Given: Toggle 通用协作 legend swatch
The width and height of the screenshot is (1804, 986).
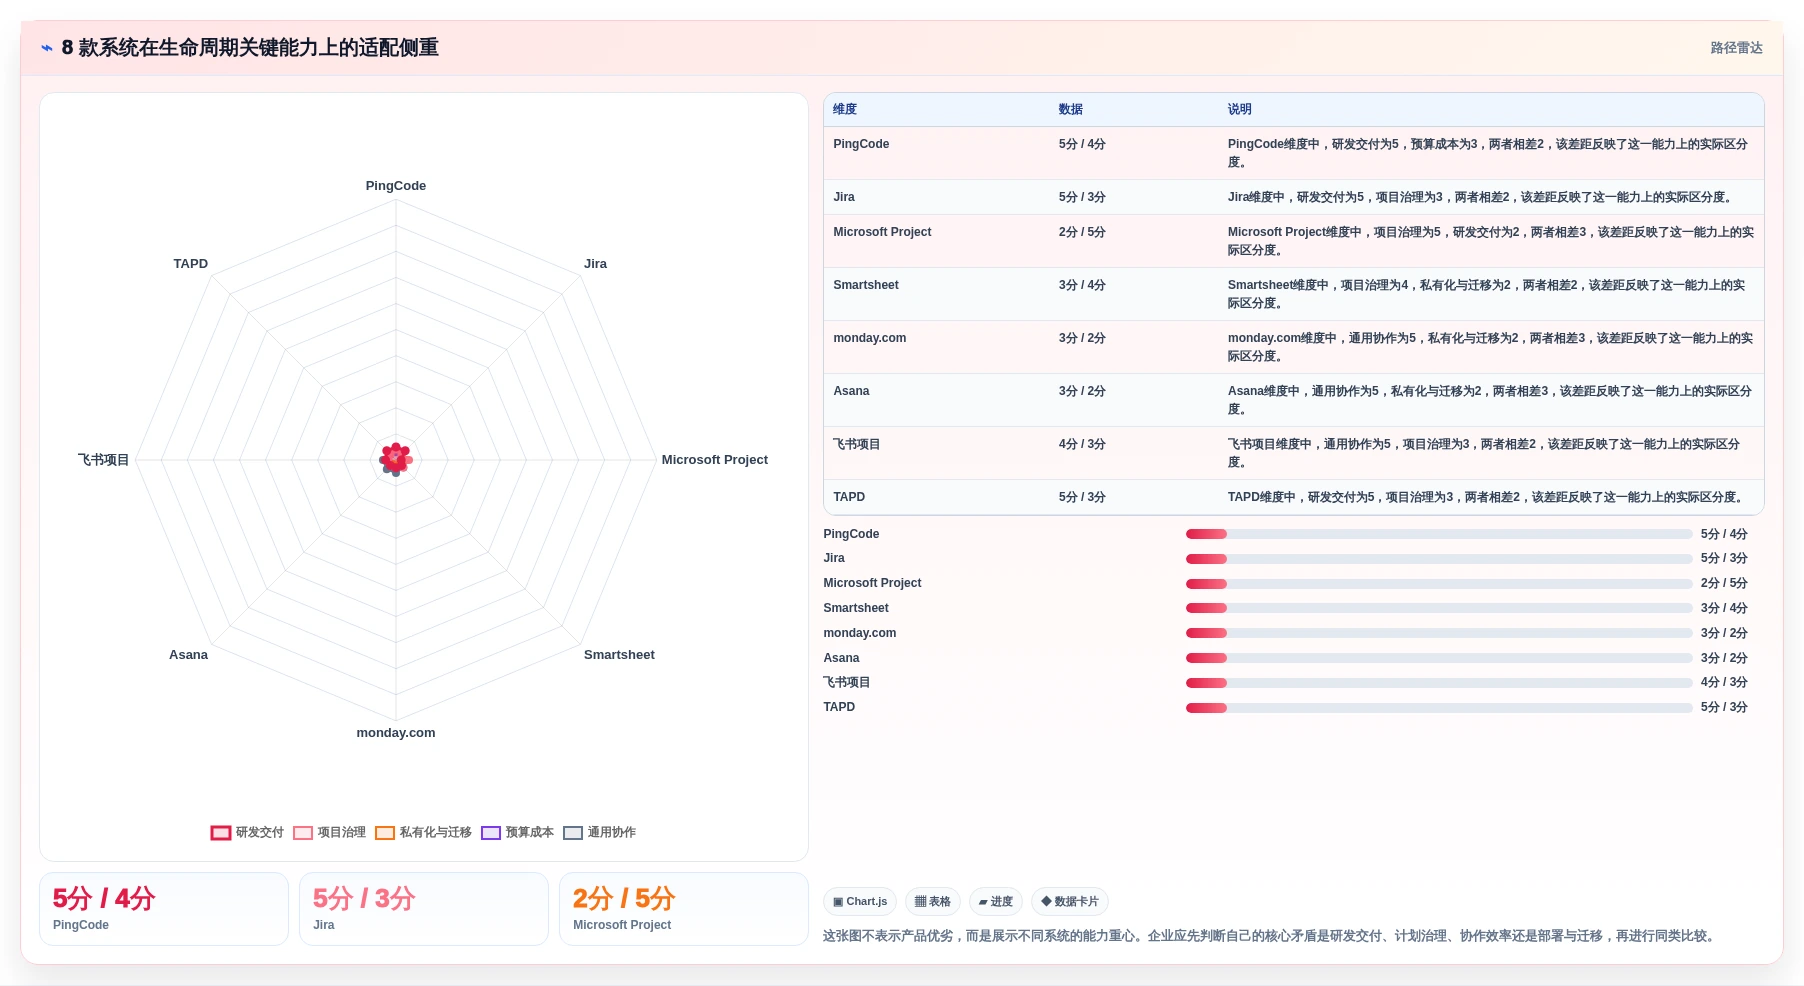Looking at the screenshot, I should coord(573,833).
